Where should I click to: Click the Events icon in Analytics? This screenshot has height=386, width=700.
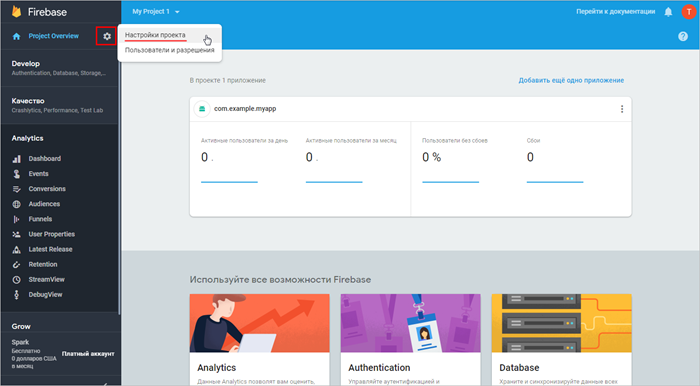pyautogui.click(x=17, y=174)
